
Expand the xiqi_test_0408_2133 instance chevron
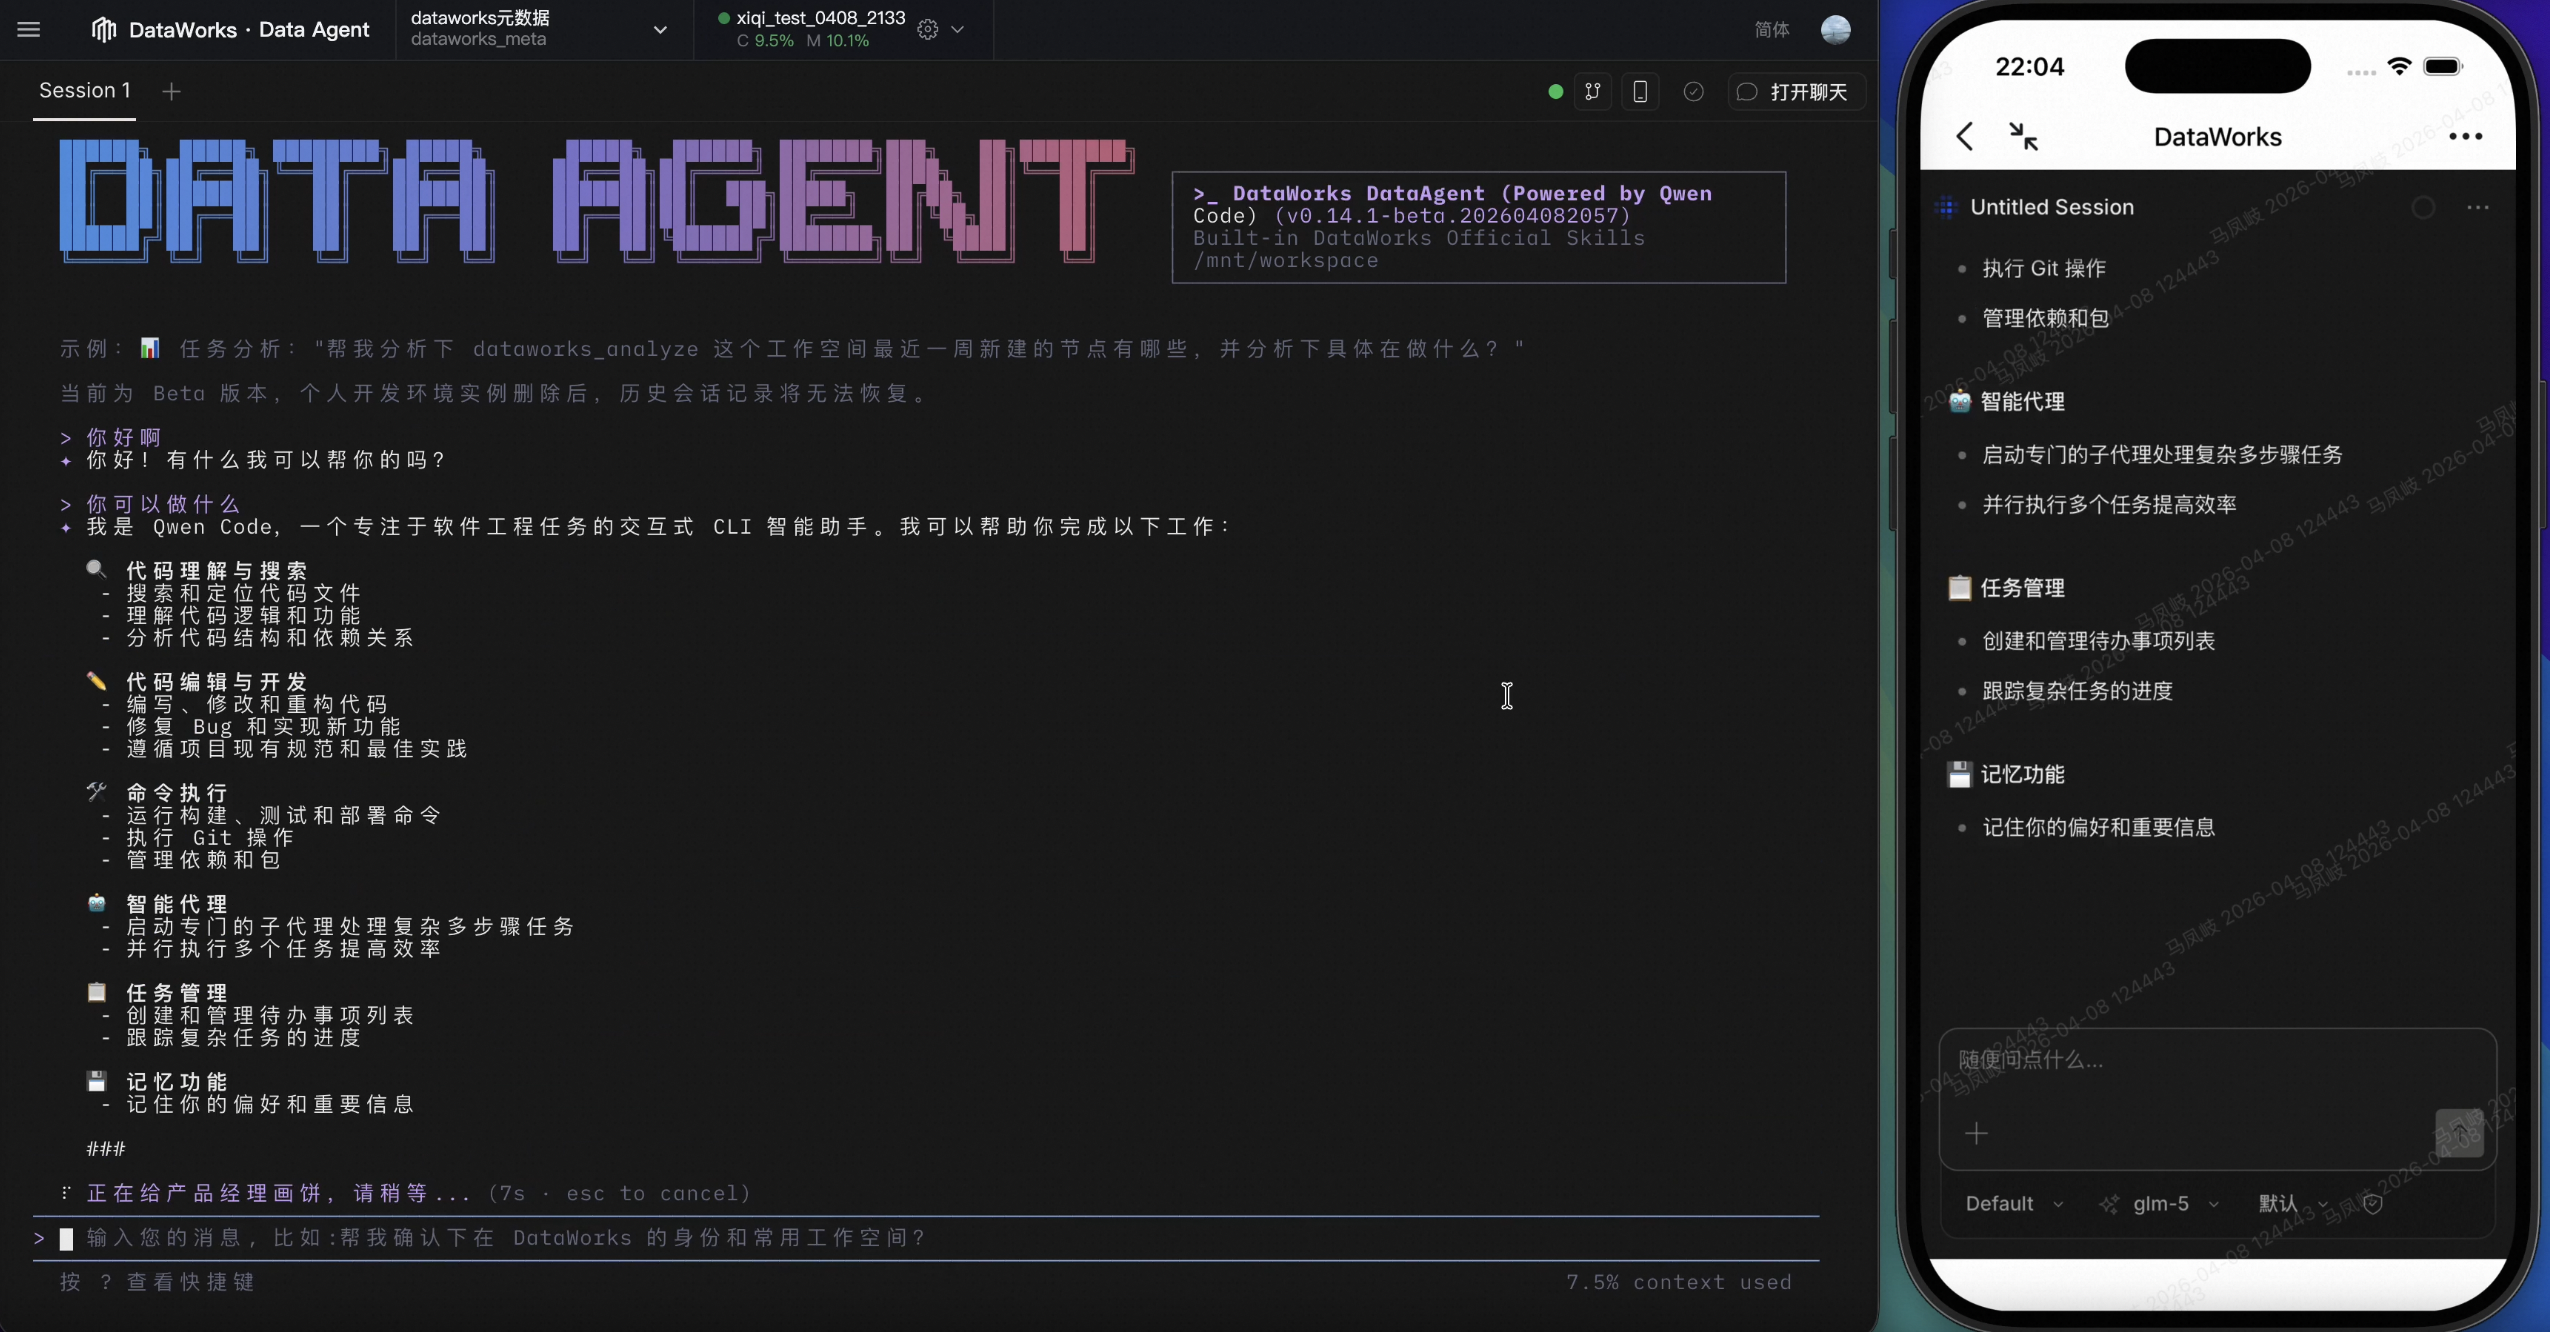958,29
